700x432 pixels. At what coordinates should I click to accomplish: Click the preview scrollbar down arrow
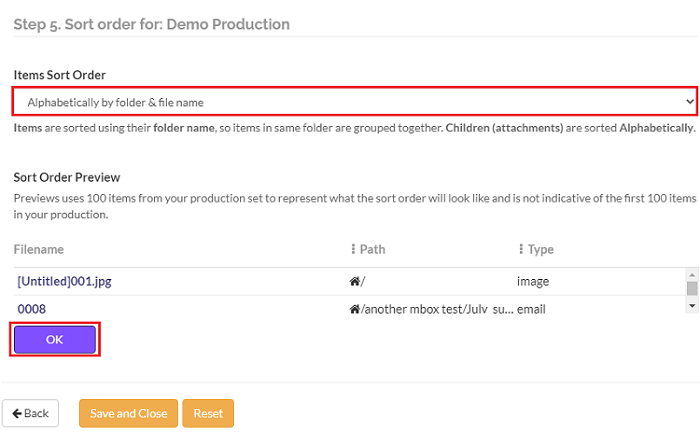pos(690,305)
